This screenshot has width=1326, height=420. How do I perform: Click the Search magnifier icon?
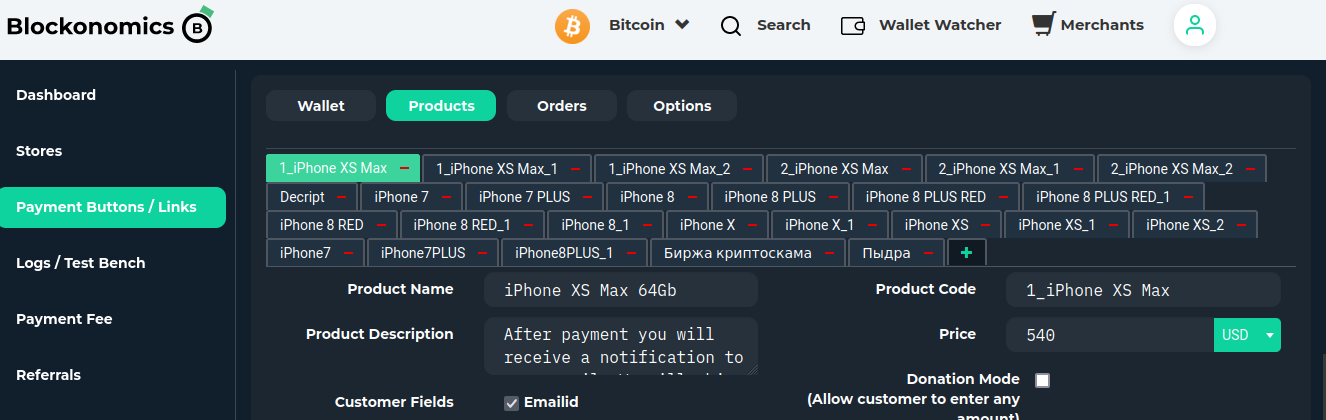[x=731, y=25]
